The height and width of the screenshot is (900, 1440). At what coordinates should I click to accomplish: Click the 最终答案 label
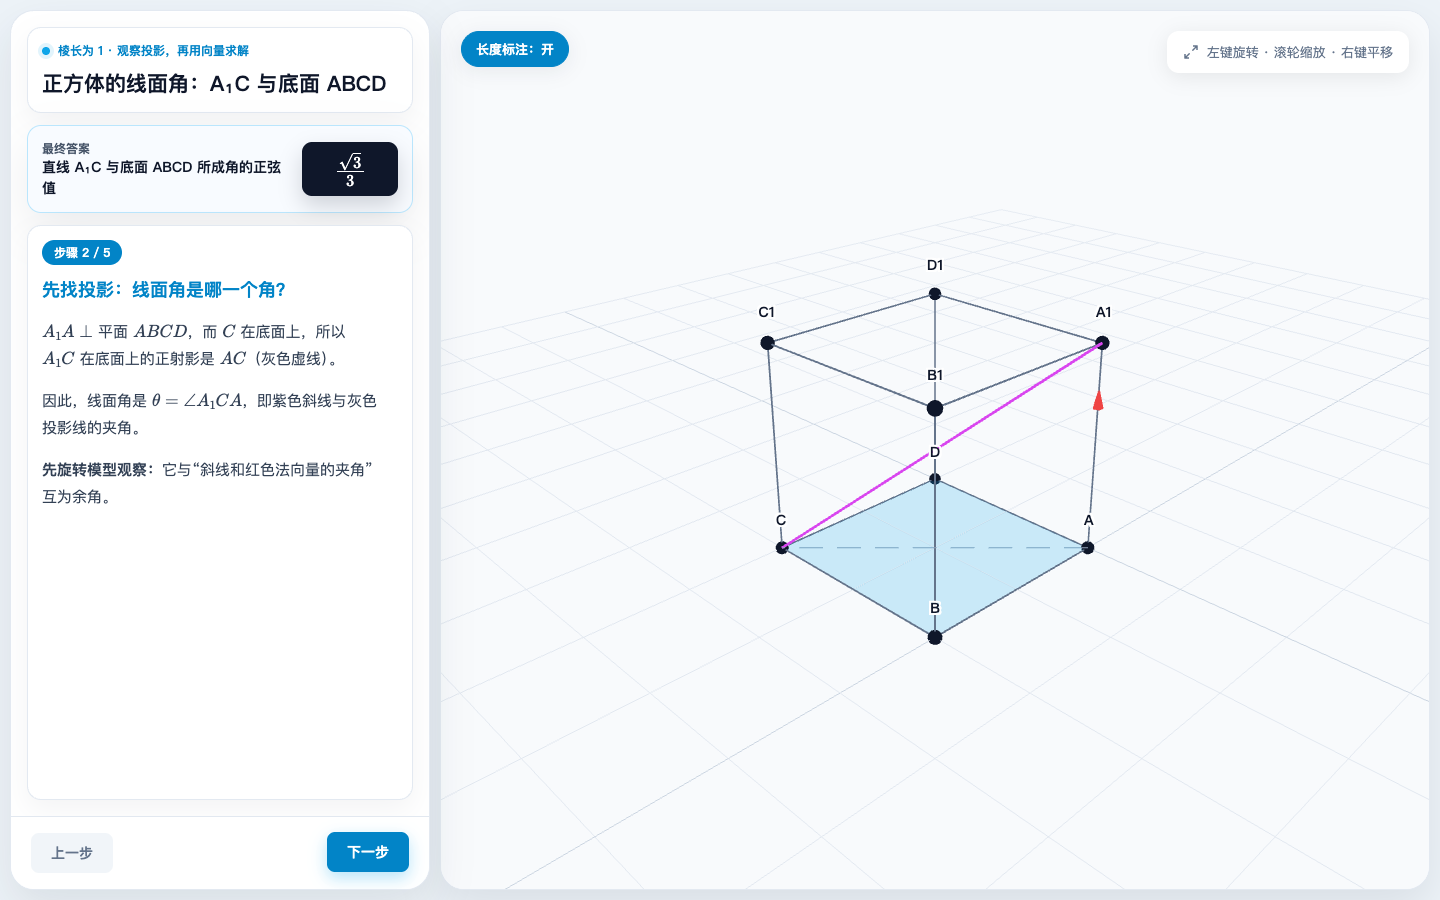[x=66, y=149]
